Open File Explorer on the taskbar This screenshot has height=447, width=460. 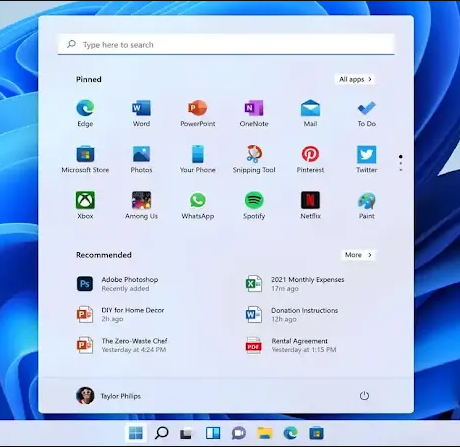coord(265,433)
